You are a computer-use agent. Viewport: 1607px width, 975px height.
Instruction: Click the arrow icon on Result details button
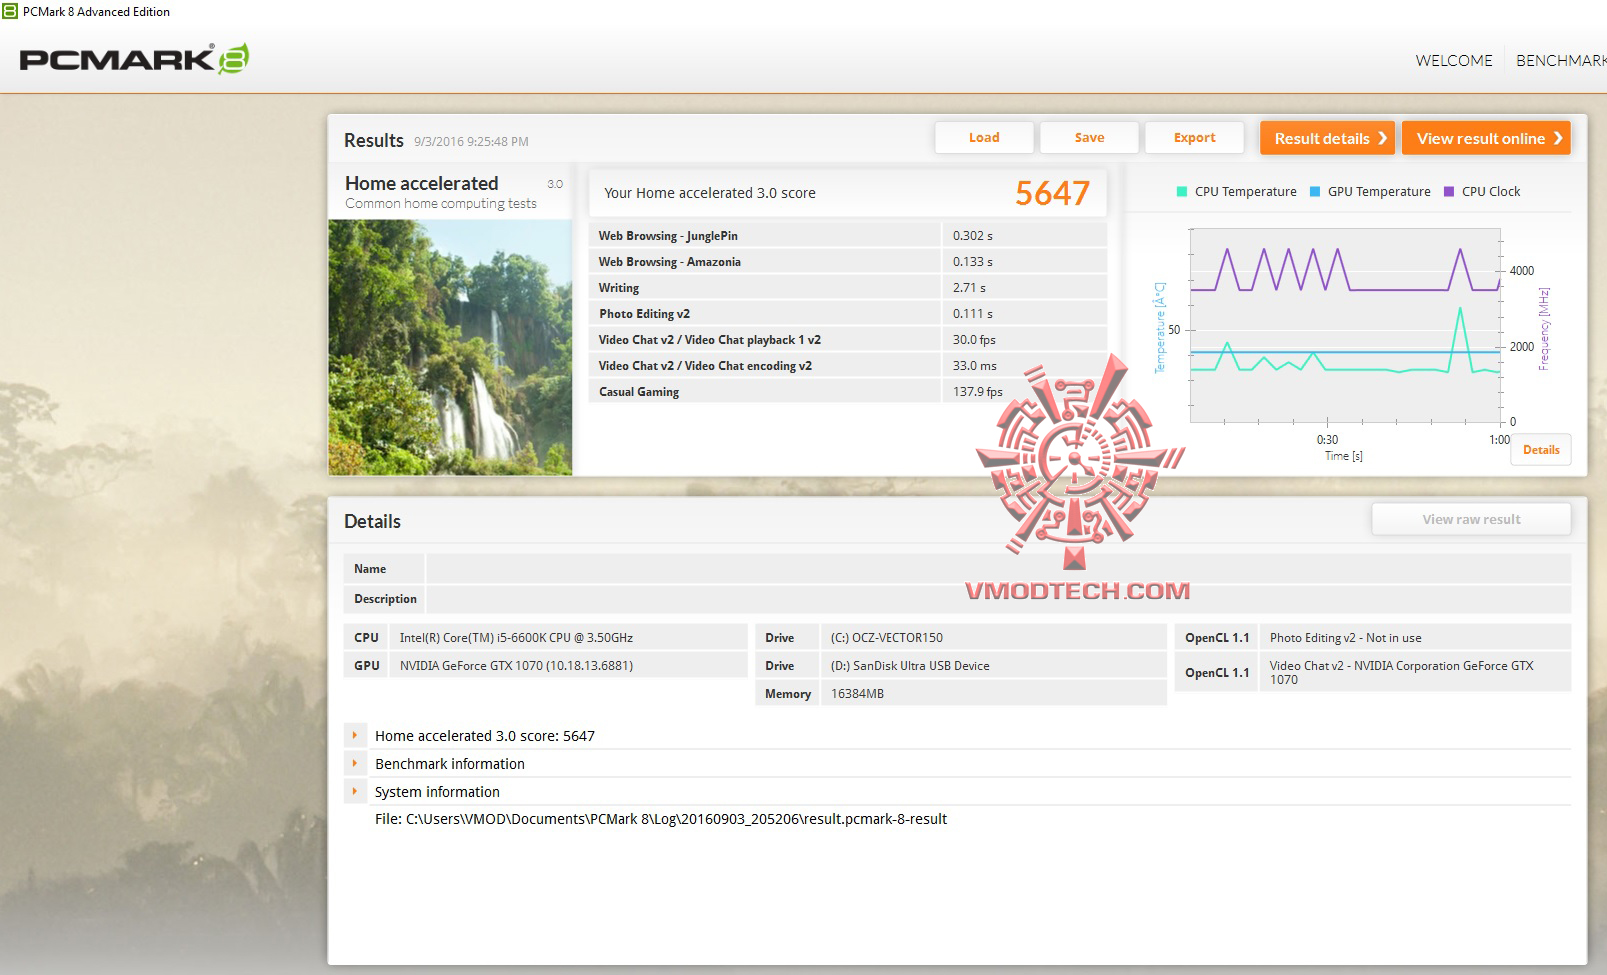(1383, 138)
